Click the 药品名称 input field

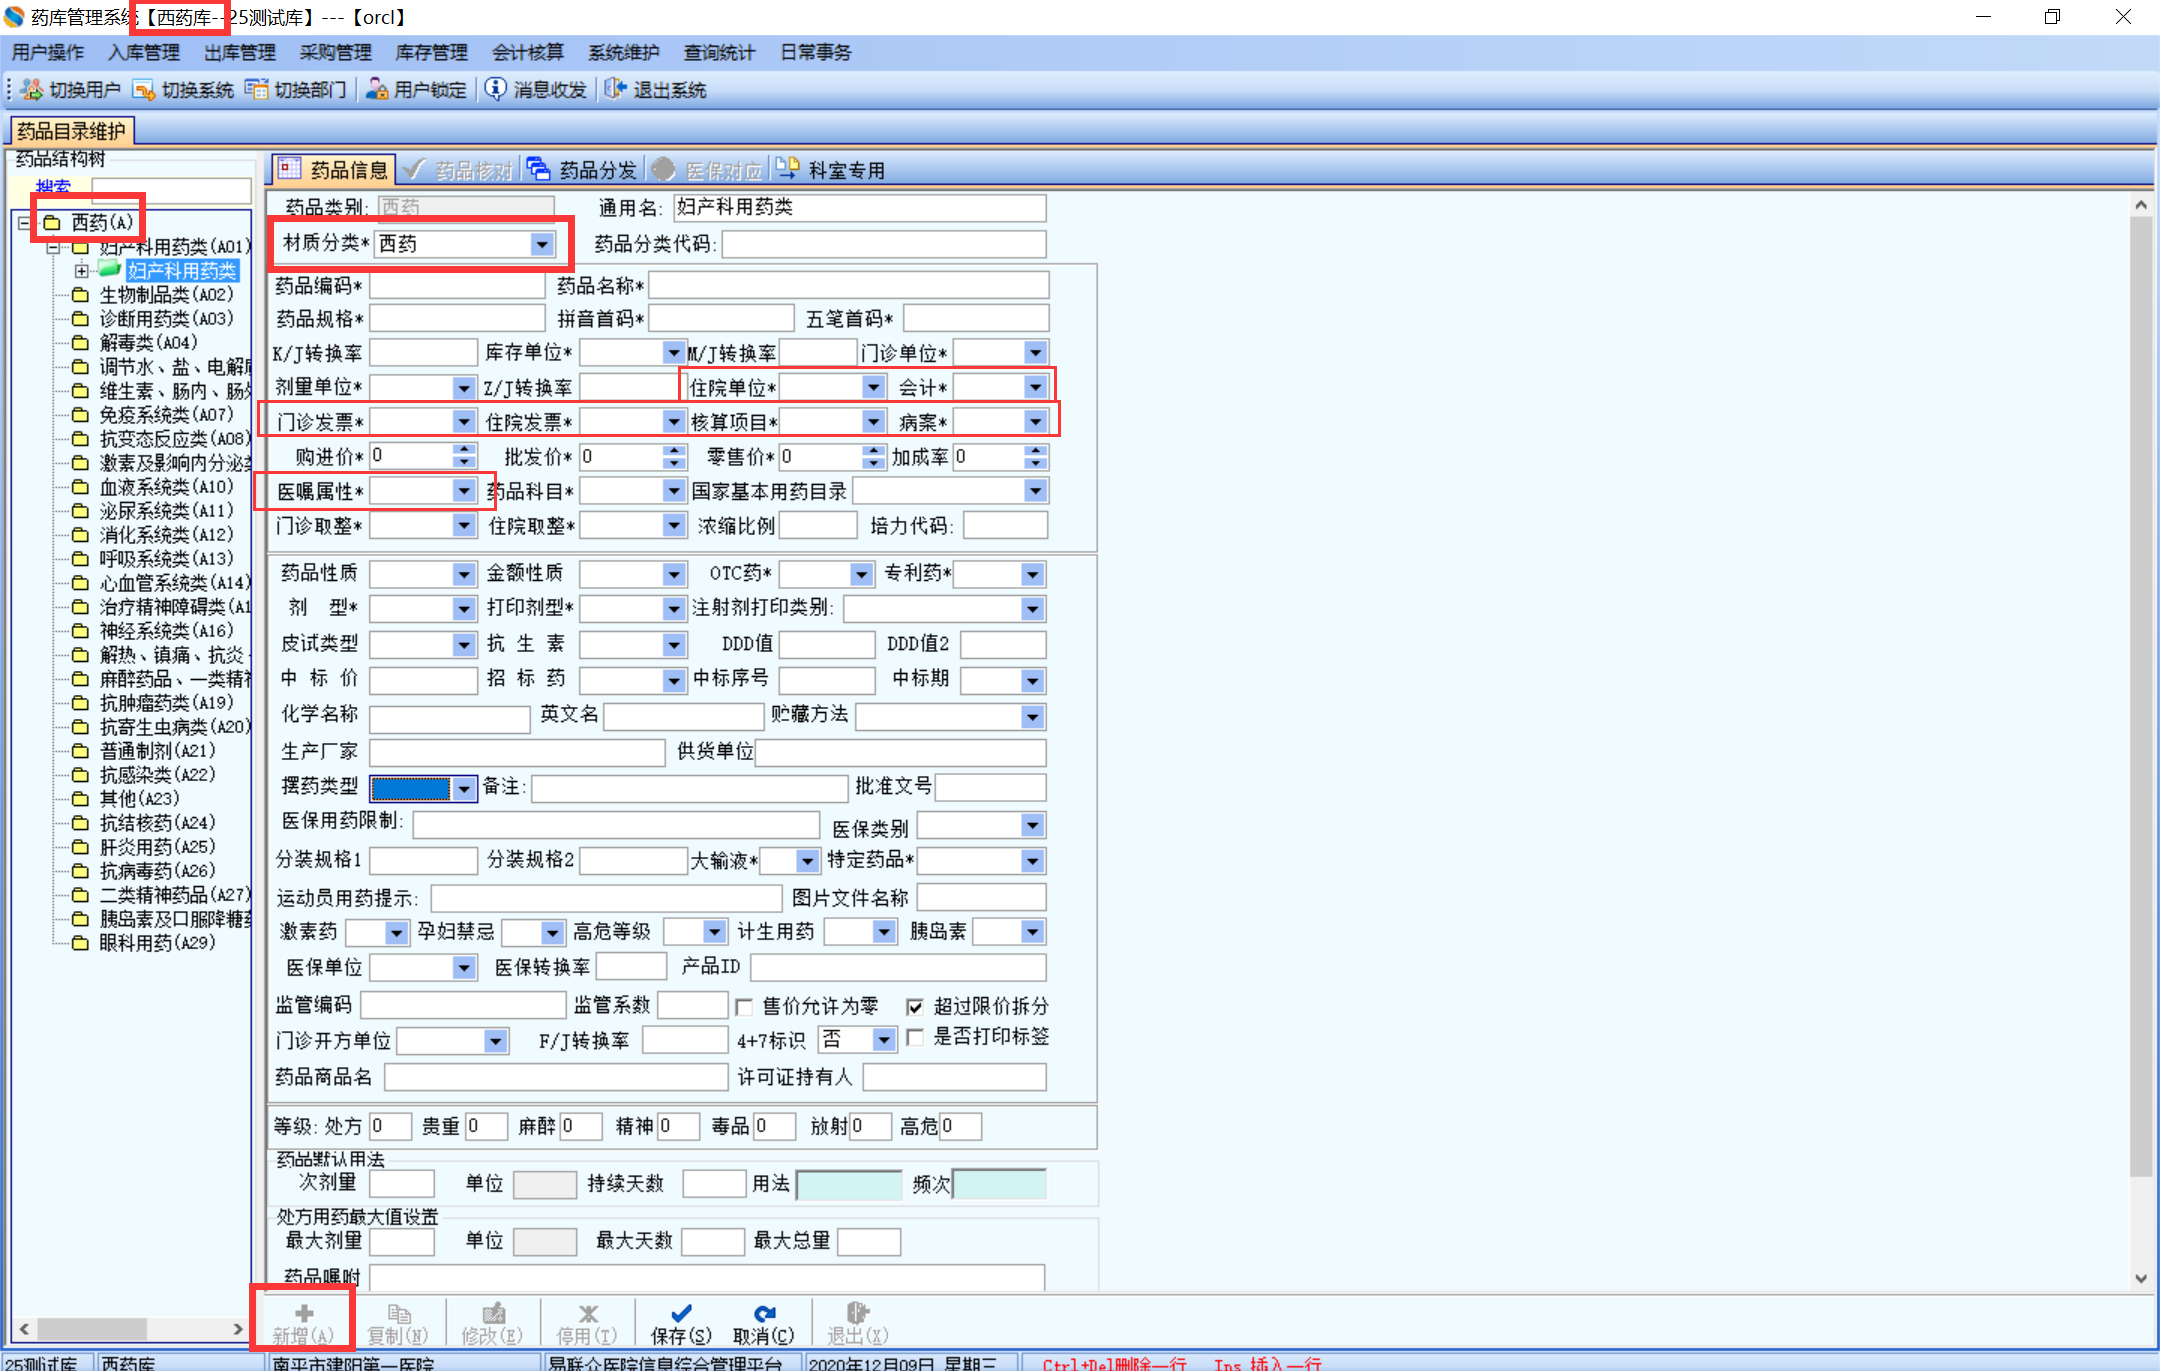(848, 286)
